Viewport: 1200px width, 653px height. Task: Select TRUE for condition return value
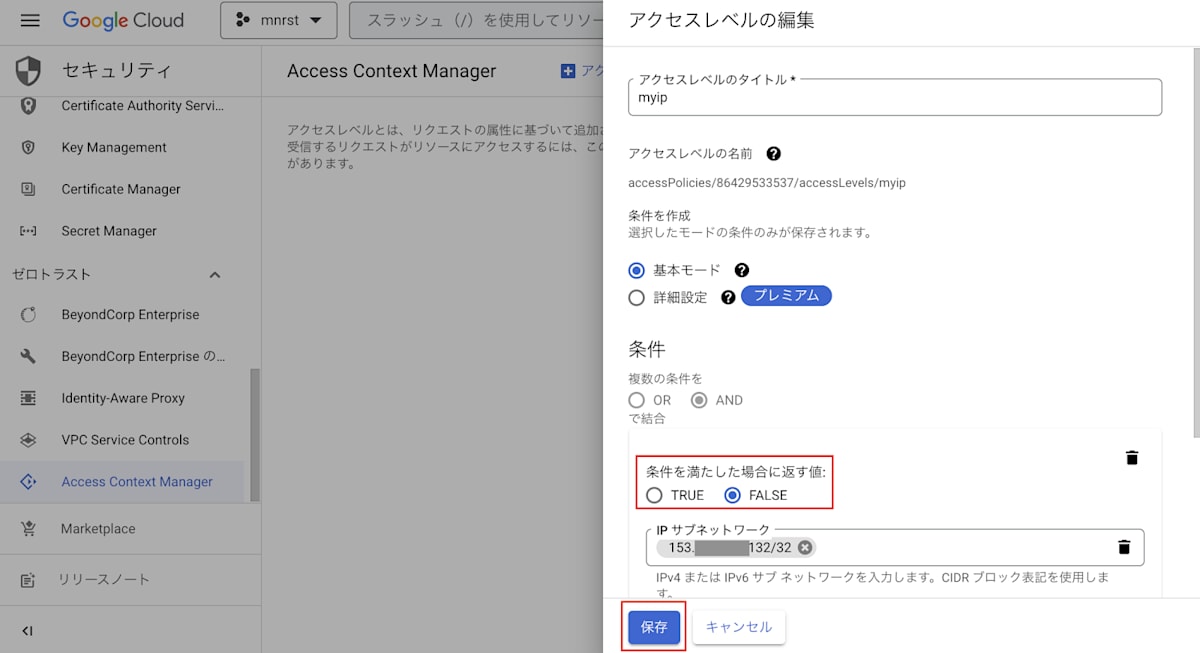point(654,495)
